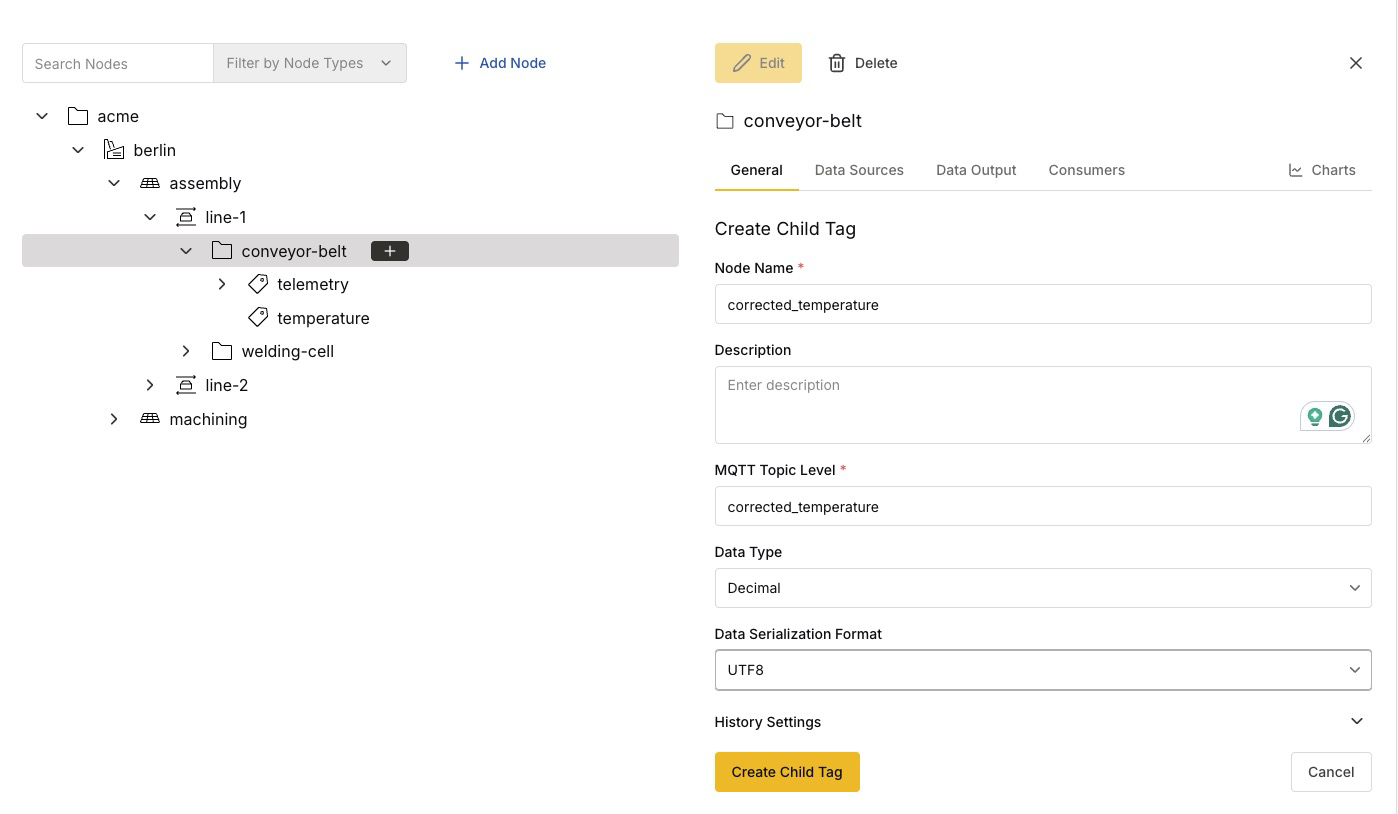The height and width of the screenshot is (814, 1398).
Task: Click the folder icon in conveyor-belt header
Action: (725, 121)
